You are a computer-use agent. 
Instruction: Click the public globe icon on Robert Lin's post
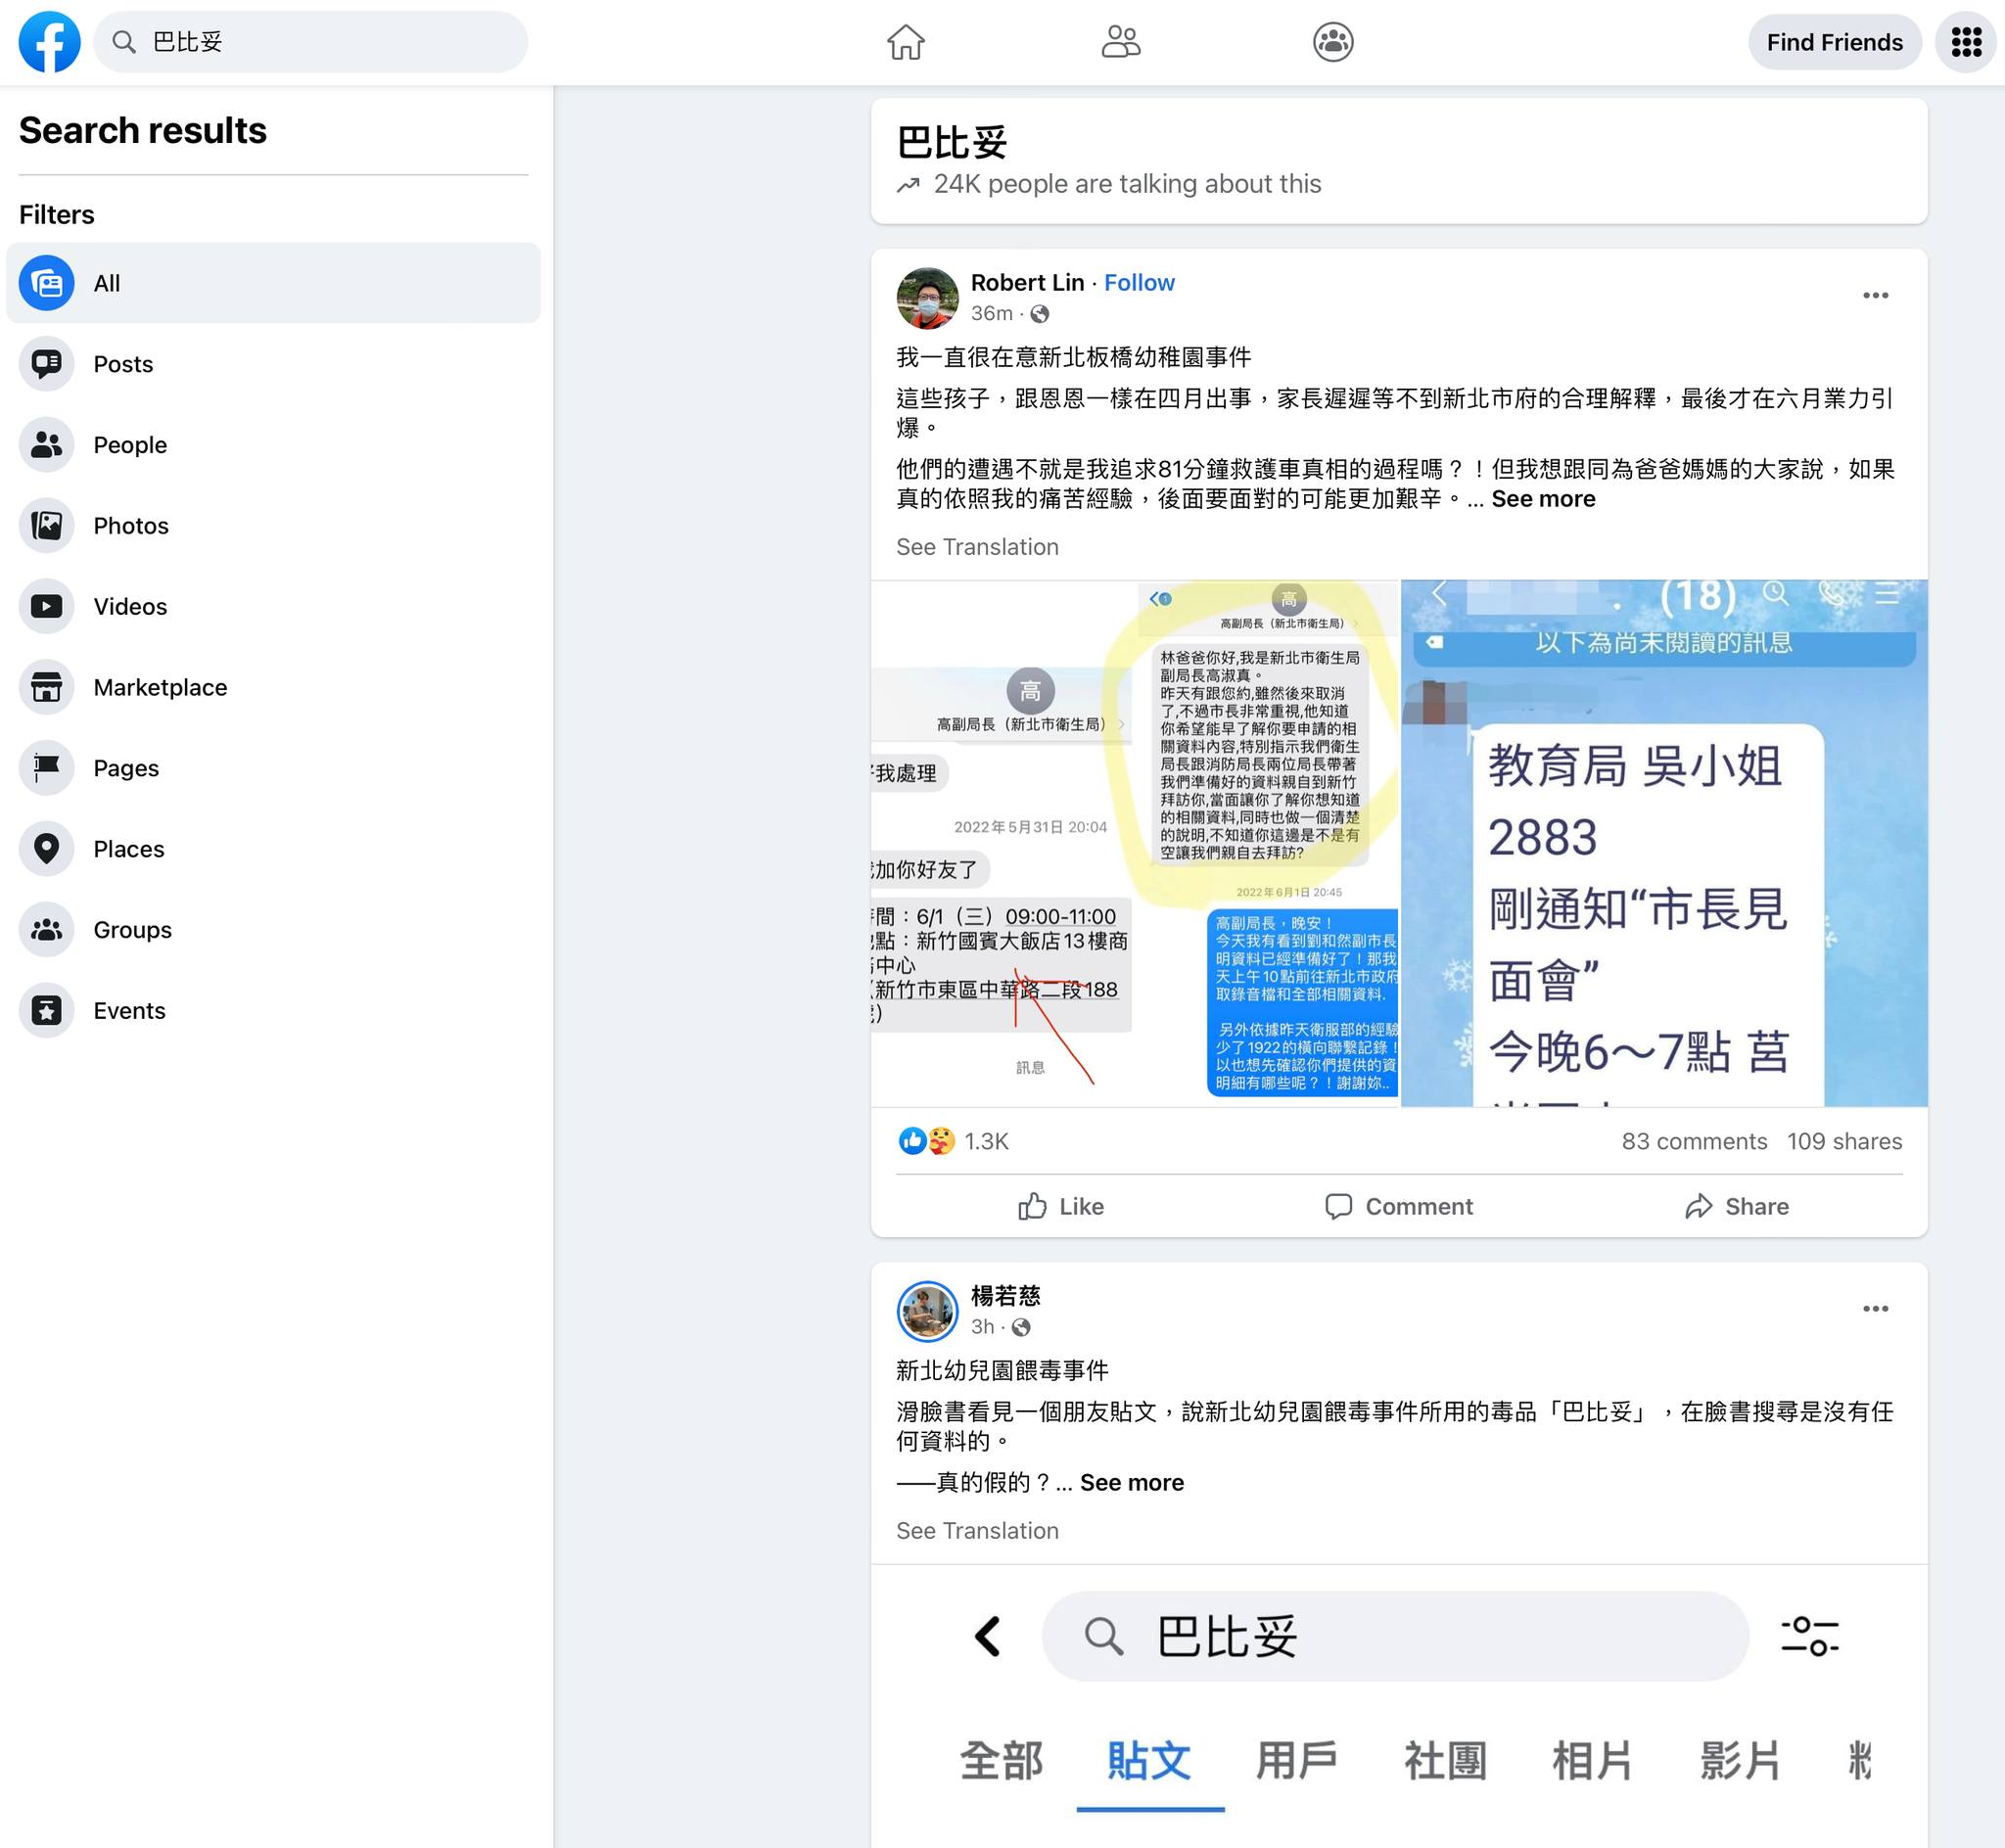coord(1040,314)
